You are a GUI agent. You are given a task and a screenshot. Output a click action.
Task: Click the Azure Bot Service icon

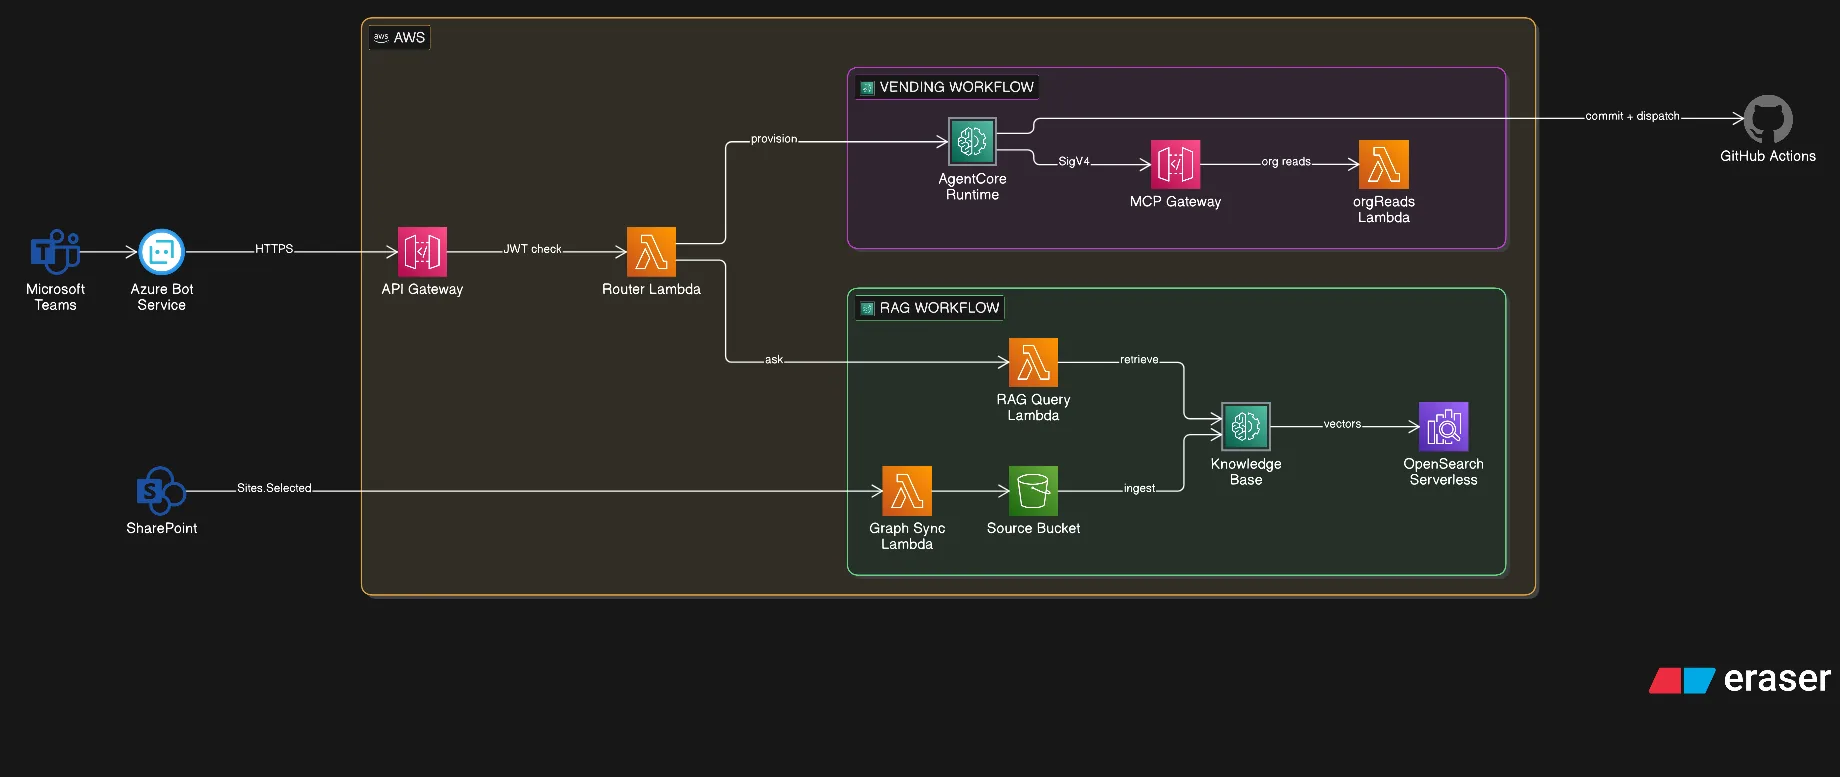pos(162,252)
